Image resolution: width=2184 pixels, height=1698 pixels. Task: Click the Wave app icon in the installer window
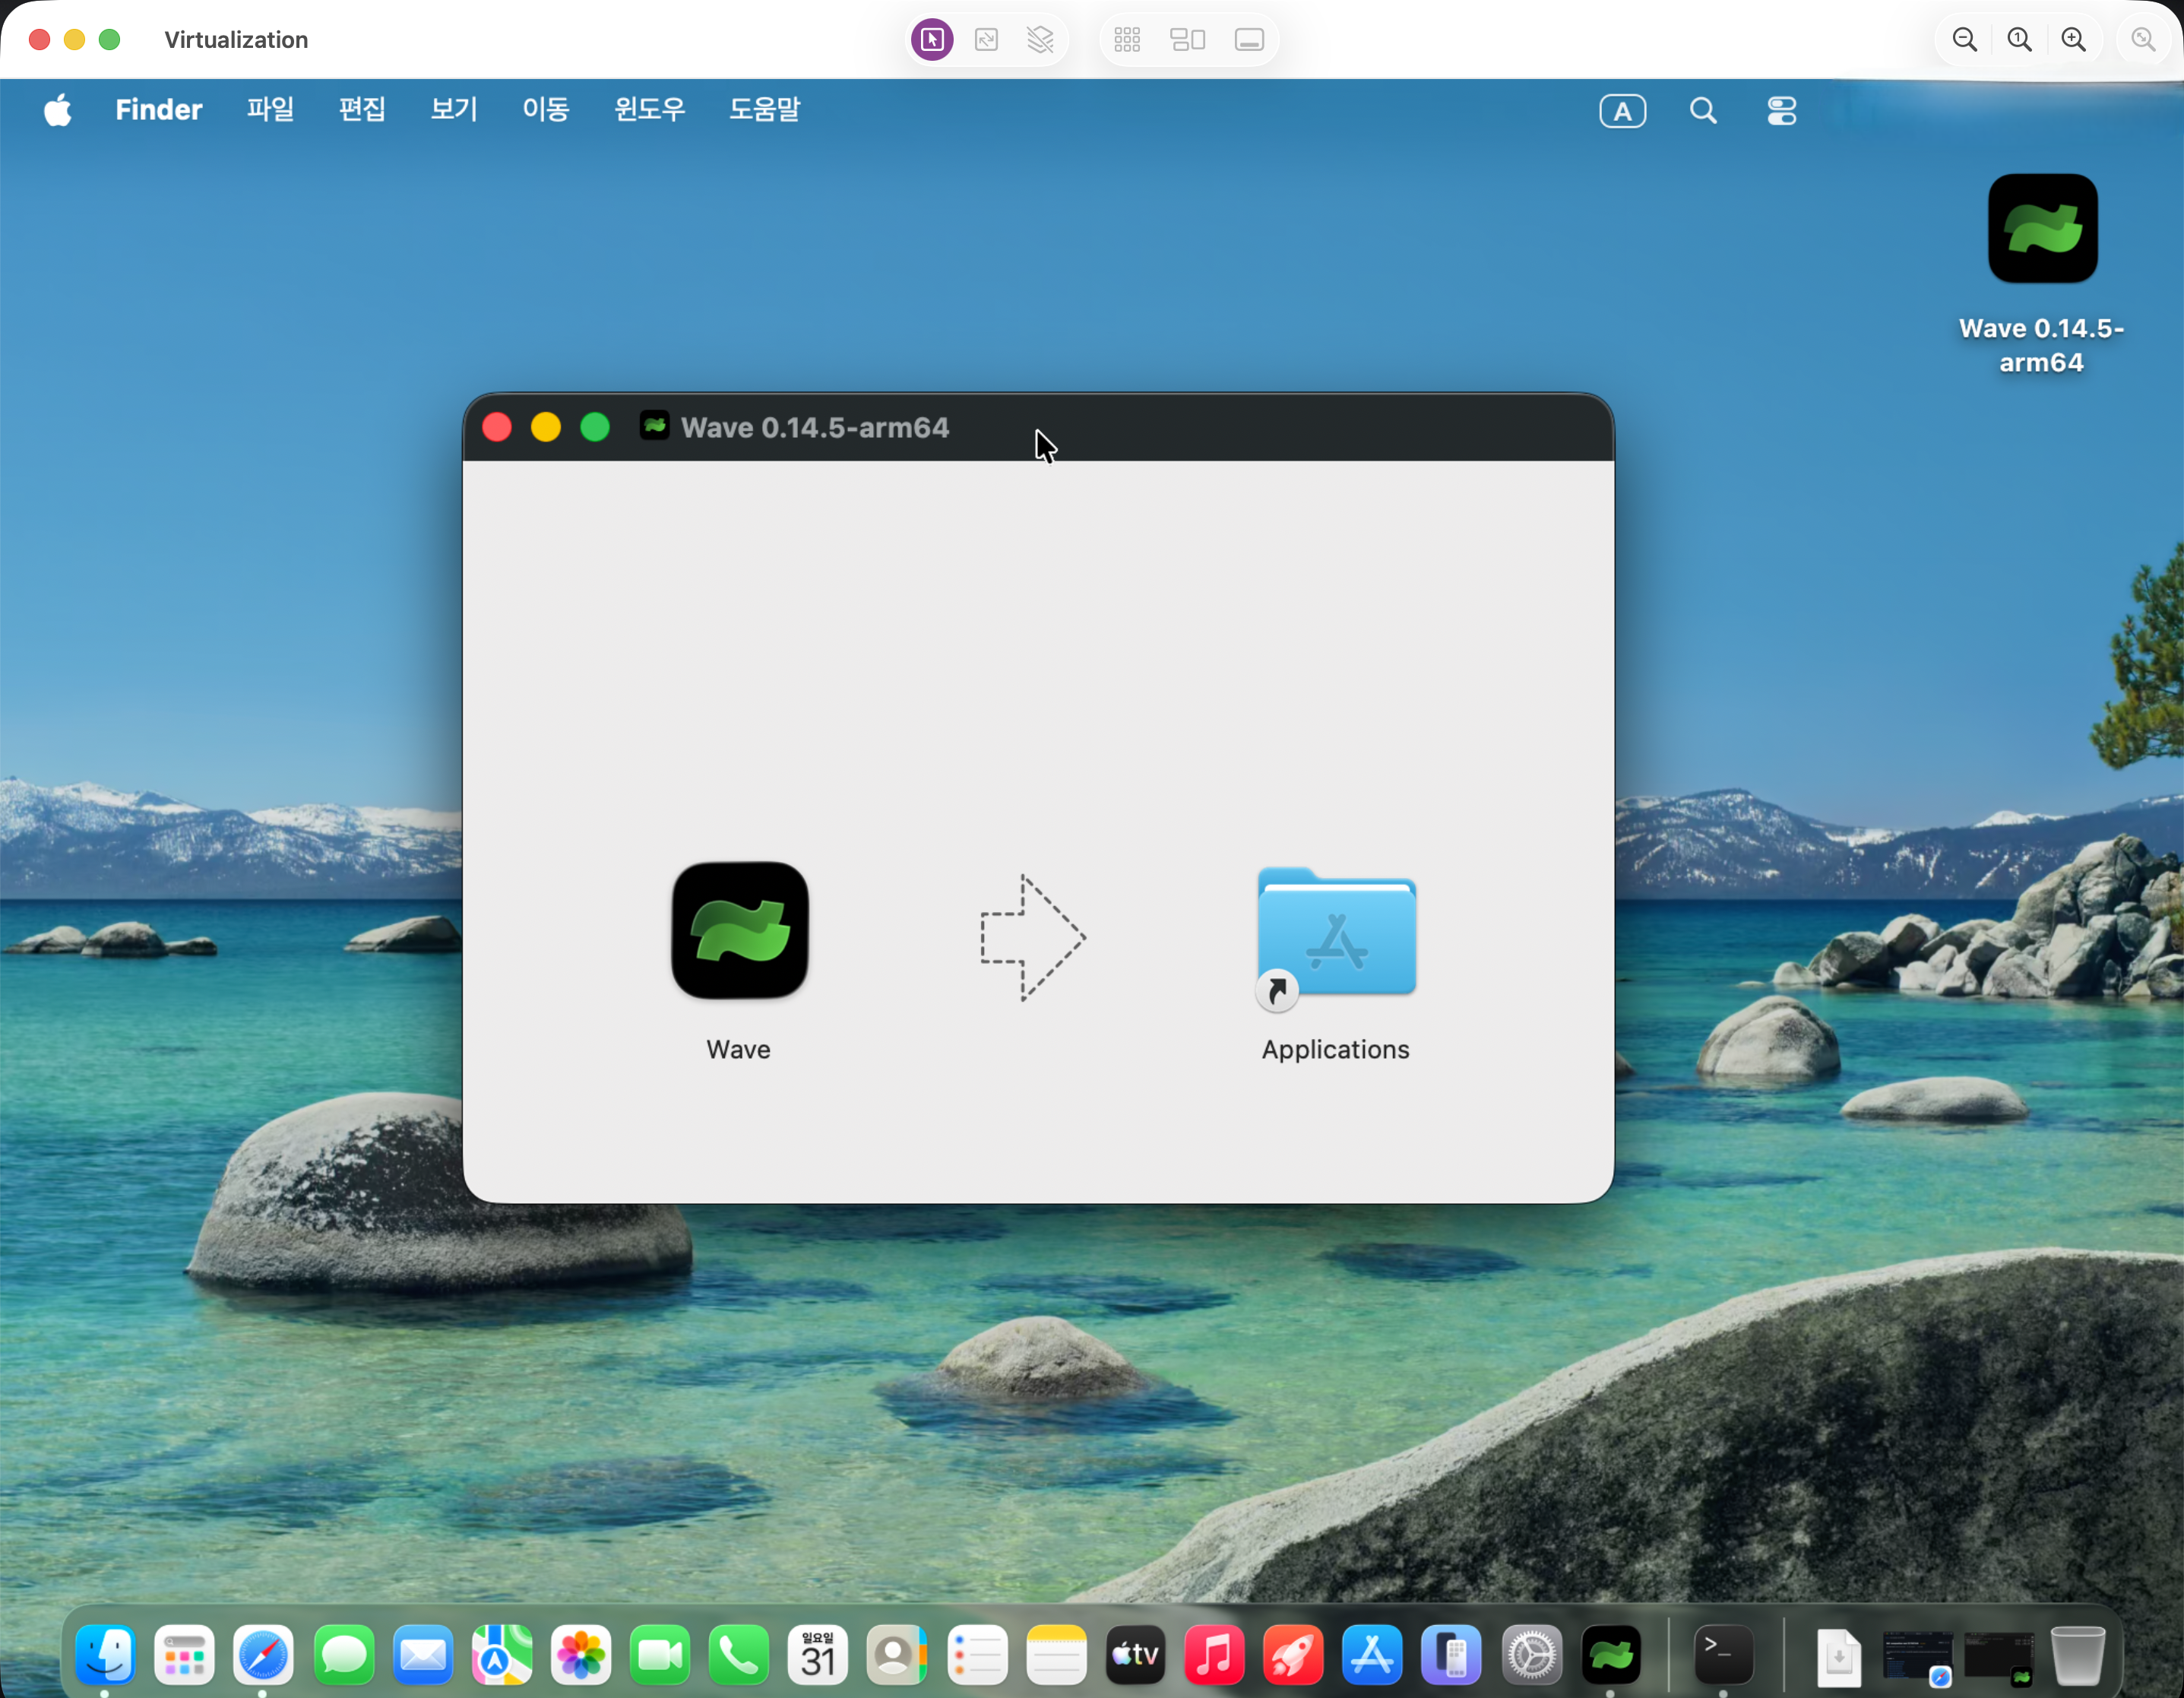[740, 930]
